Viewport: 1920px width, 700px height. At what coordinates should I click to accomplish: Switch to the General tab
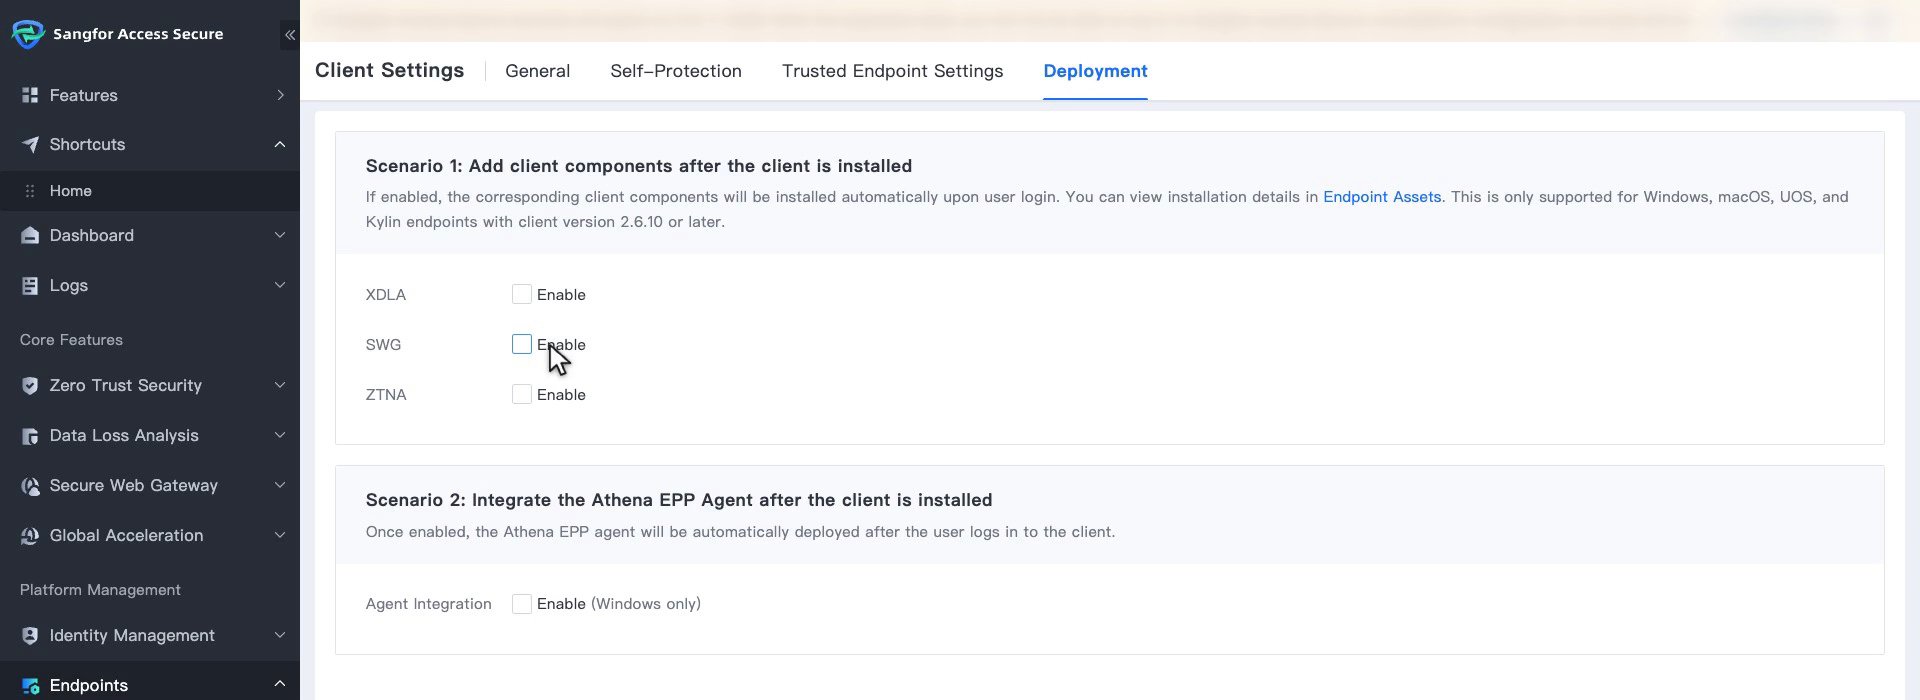(538, 71)
